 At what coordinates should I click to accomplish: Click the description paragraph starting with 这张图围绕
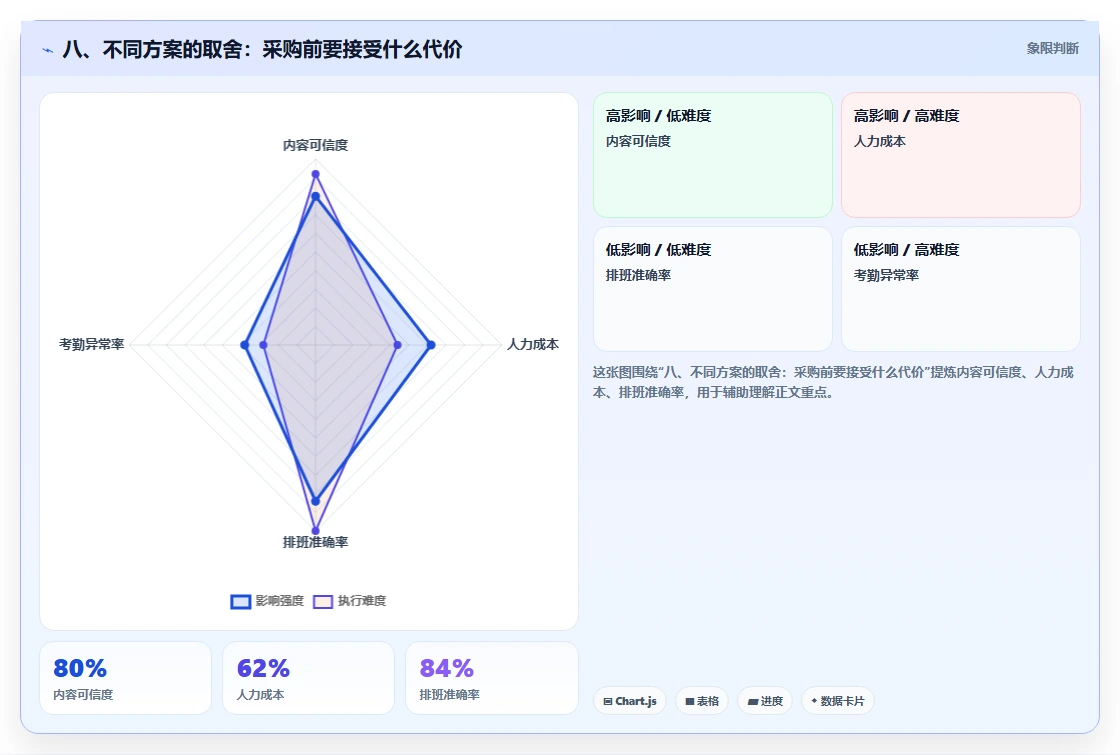[x=833, y=382]
